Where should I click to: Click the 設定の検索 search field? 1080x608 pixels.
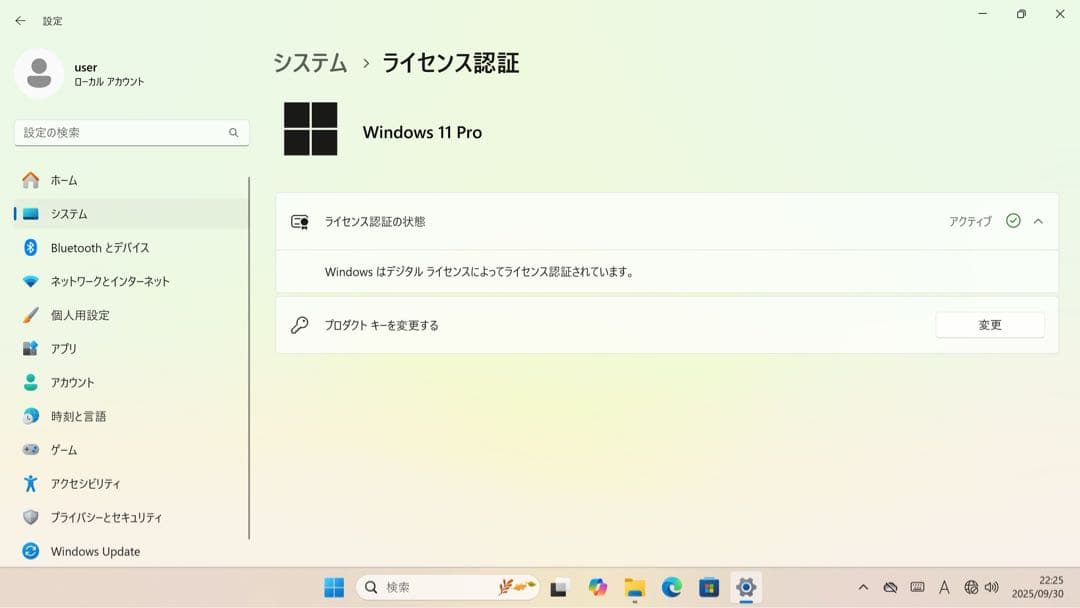131,131
